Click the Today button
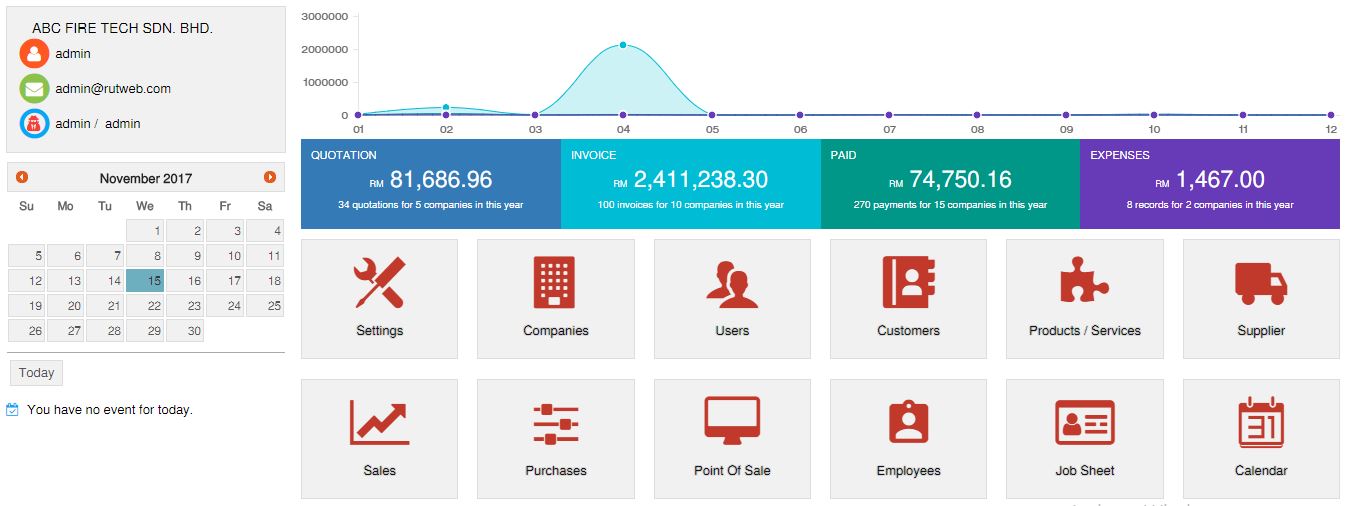 pyautogui.click(x=36, y=373)
